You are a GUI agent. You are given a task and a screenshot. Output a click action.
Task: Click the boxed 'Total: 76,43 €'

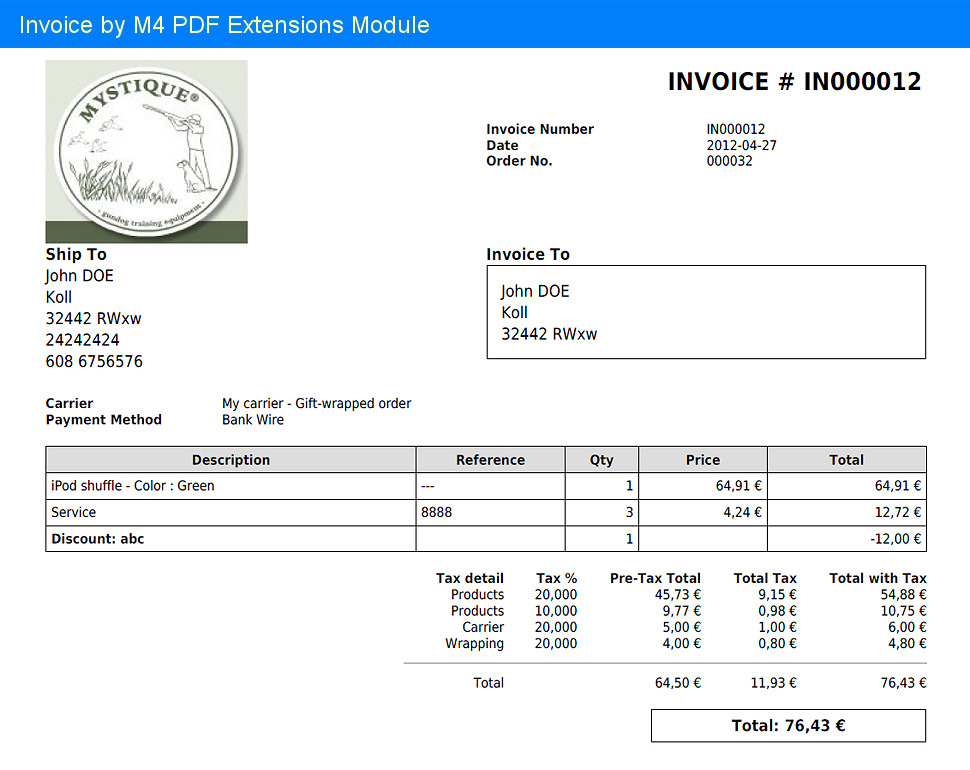click(788, 725)
